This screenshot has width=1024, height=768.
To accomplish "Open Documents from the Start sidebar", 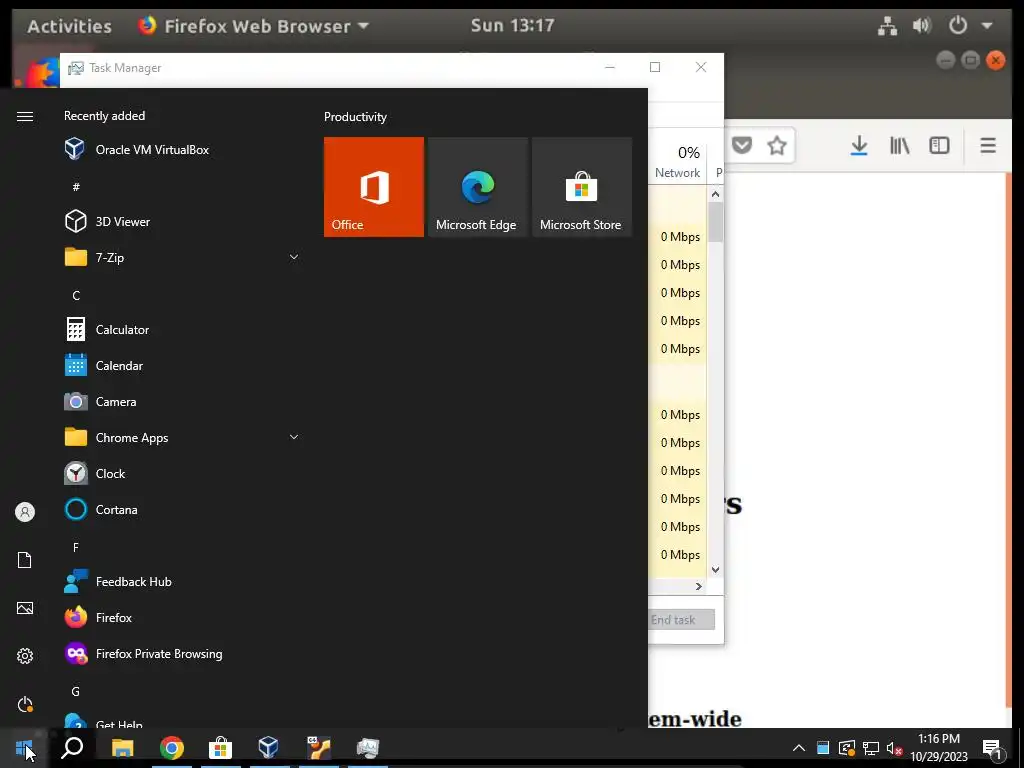I will coord(25,560).
